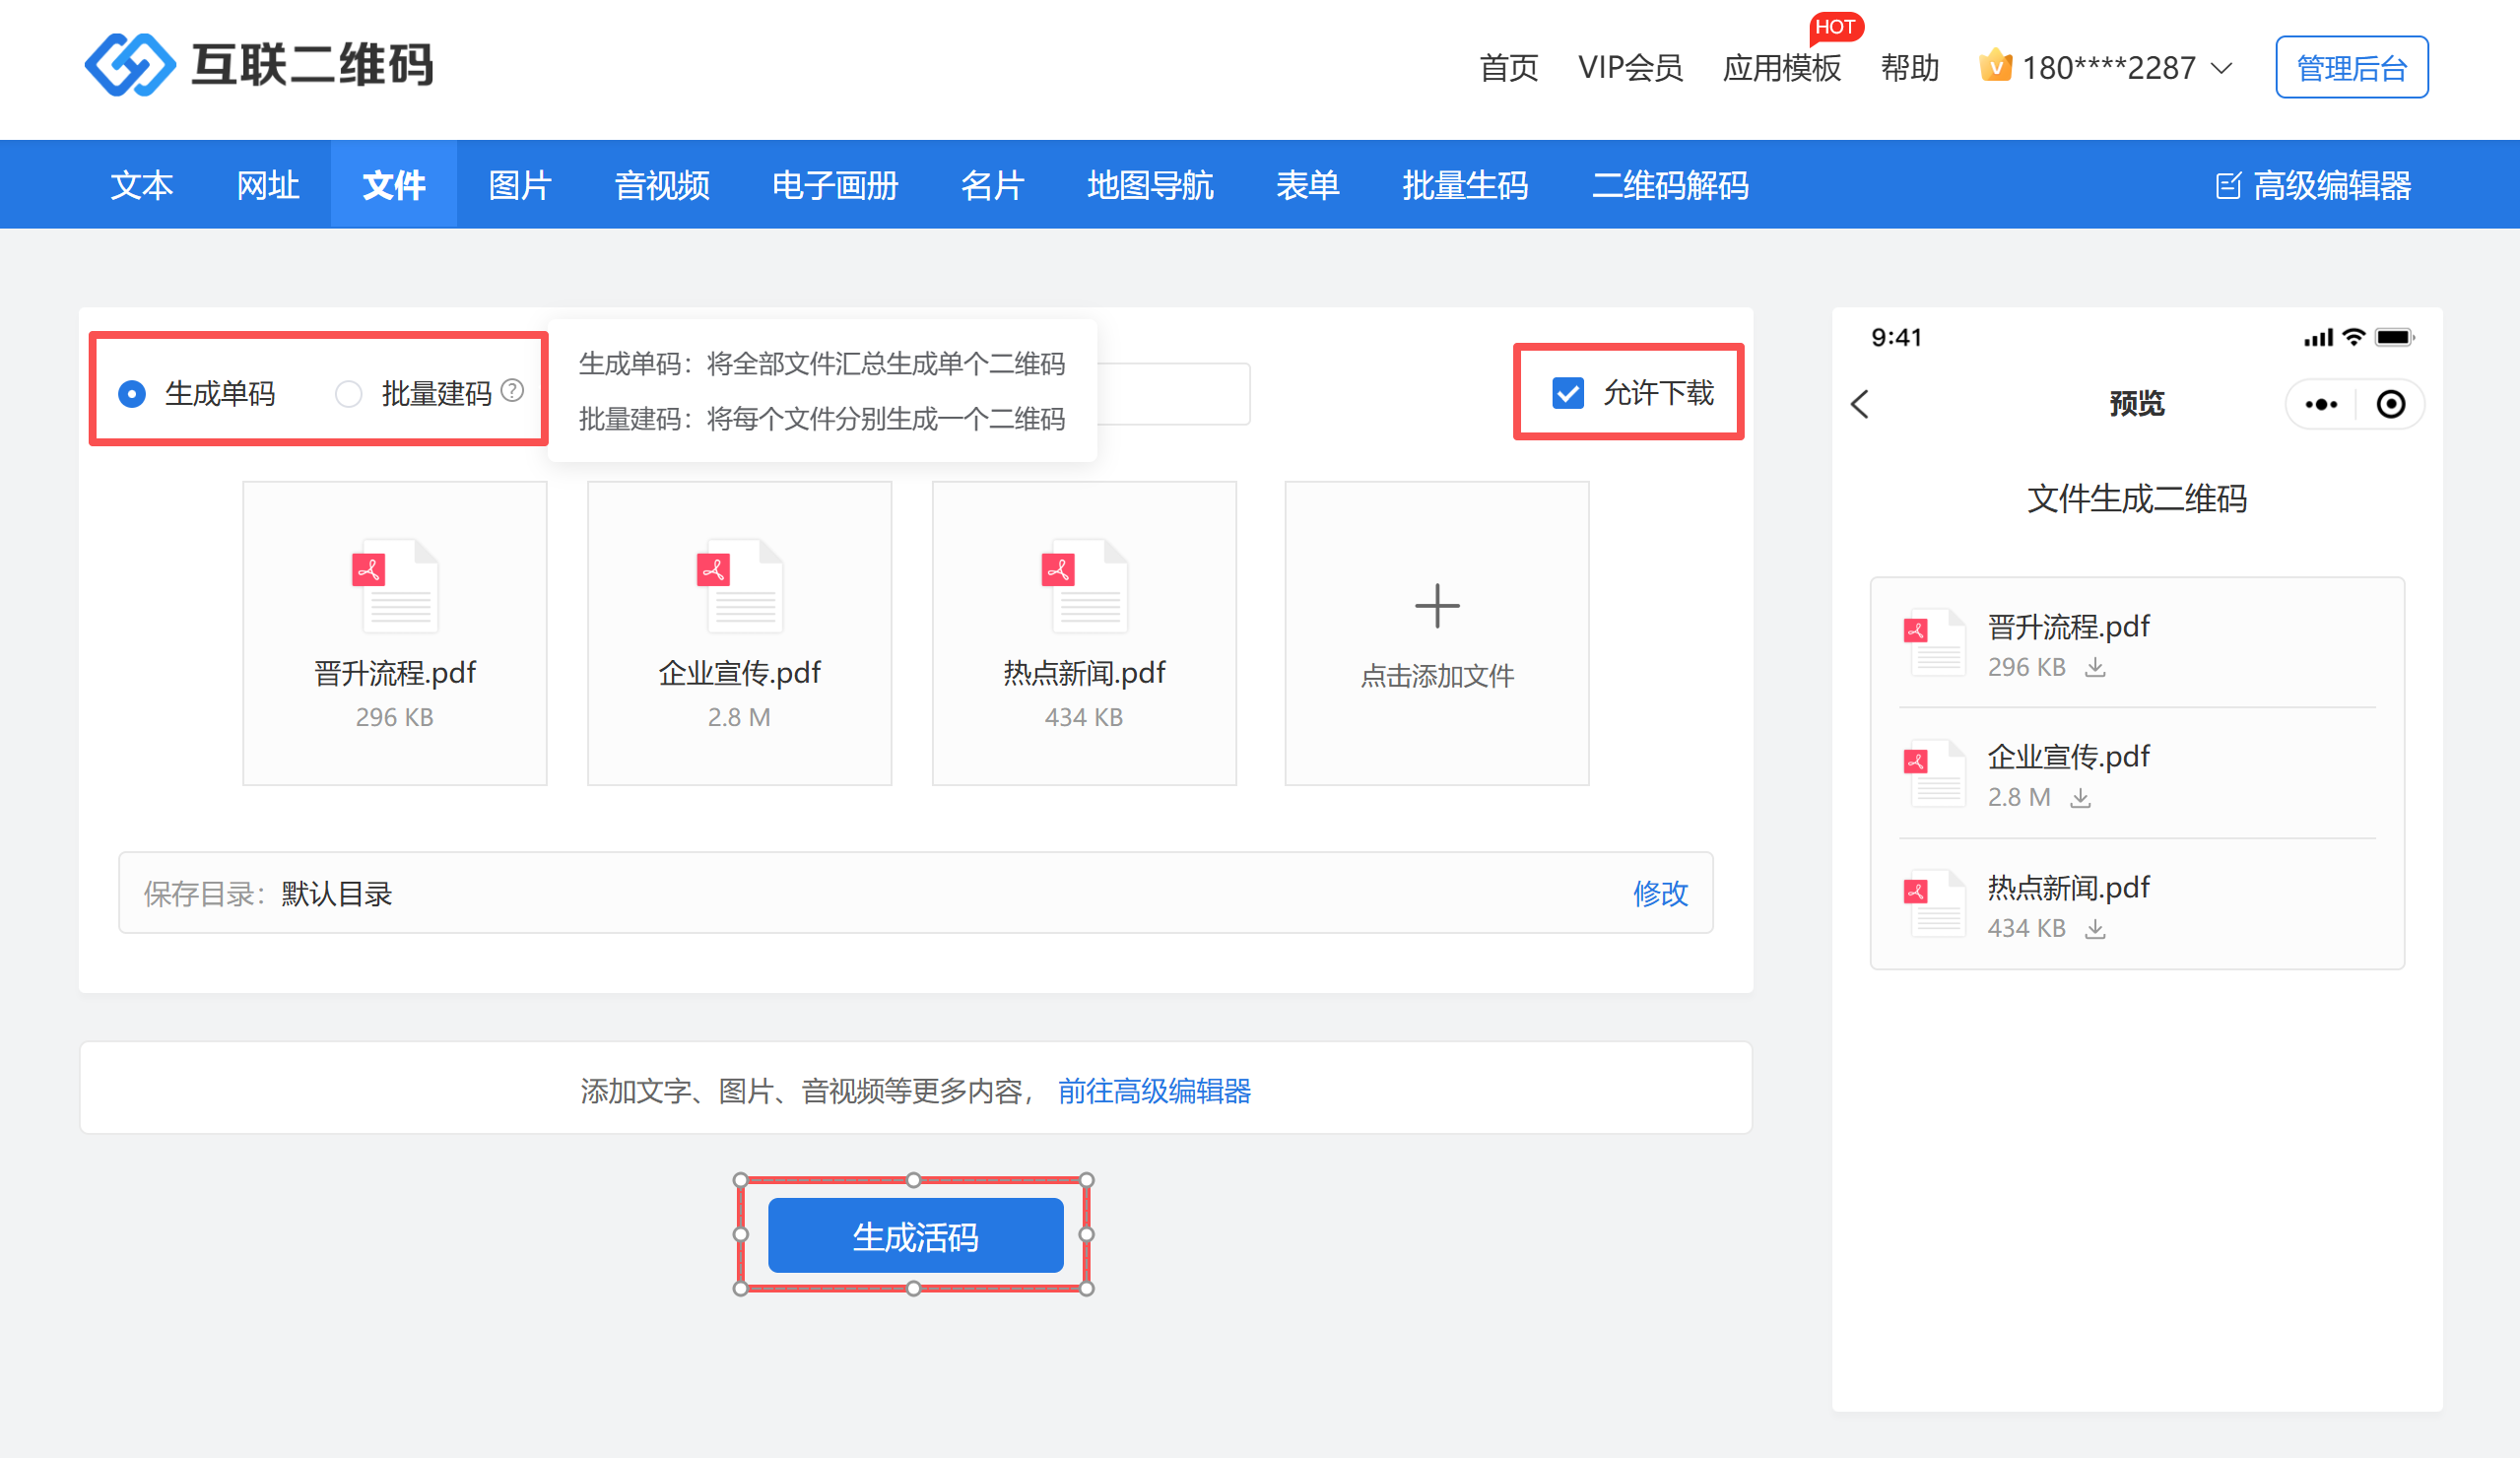Screen dimensions: 2520x1458
Task: Open the 批量生码 tab
Action: click(x=1464, y=185)
